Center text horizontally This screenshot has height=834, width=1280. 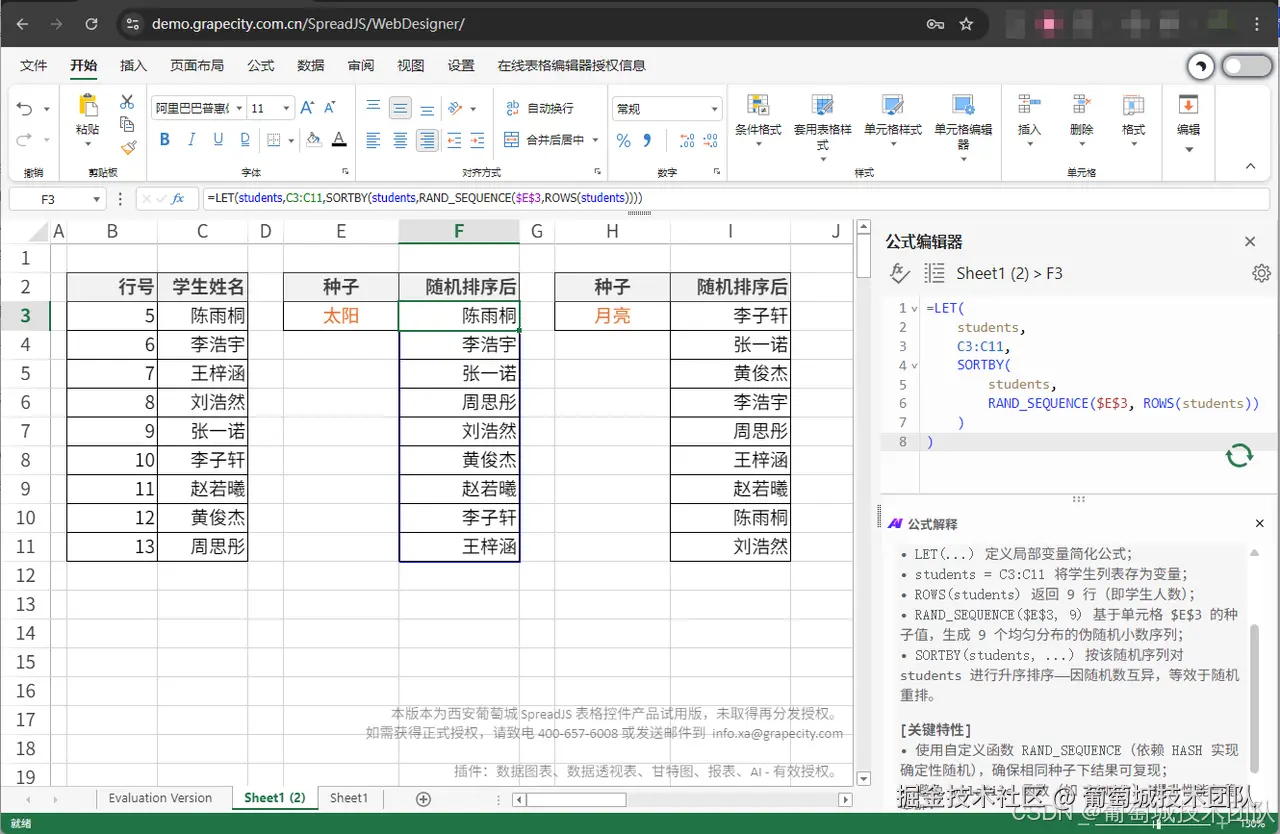[400, 140]
